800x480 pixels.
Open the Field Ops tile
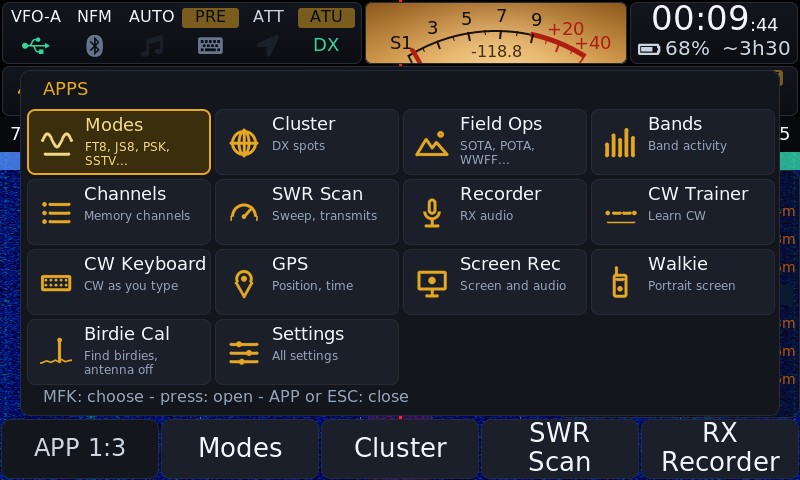tap(494, 142)
